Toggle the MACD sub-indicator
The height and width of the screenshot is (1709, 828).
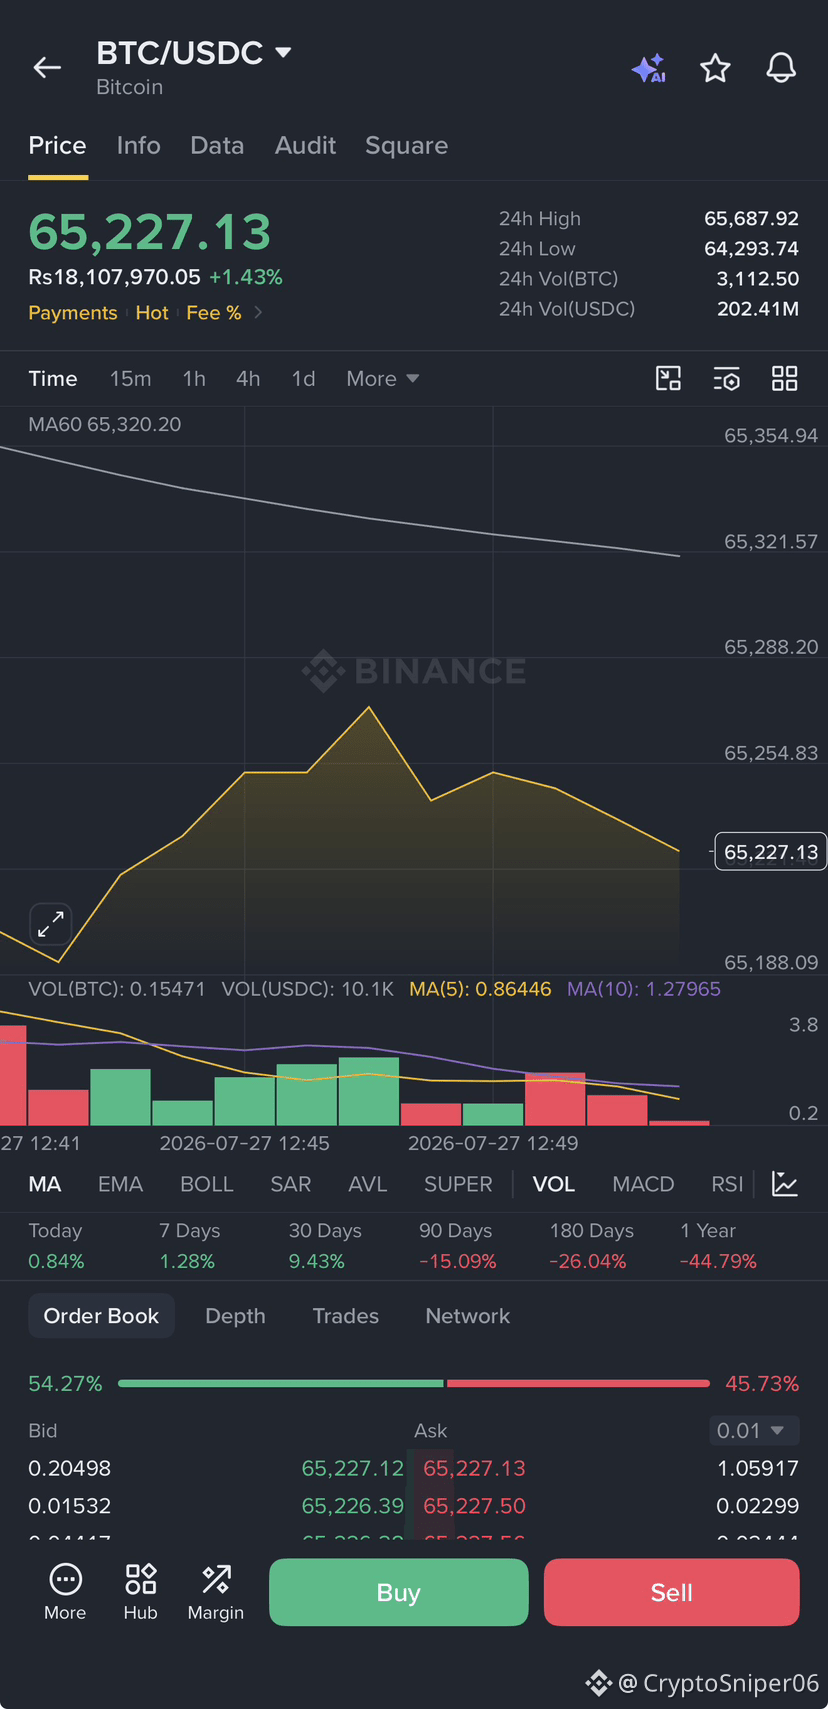point(643,1184)
